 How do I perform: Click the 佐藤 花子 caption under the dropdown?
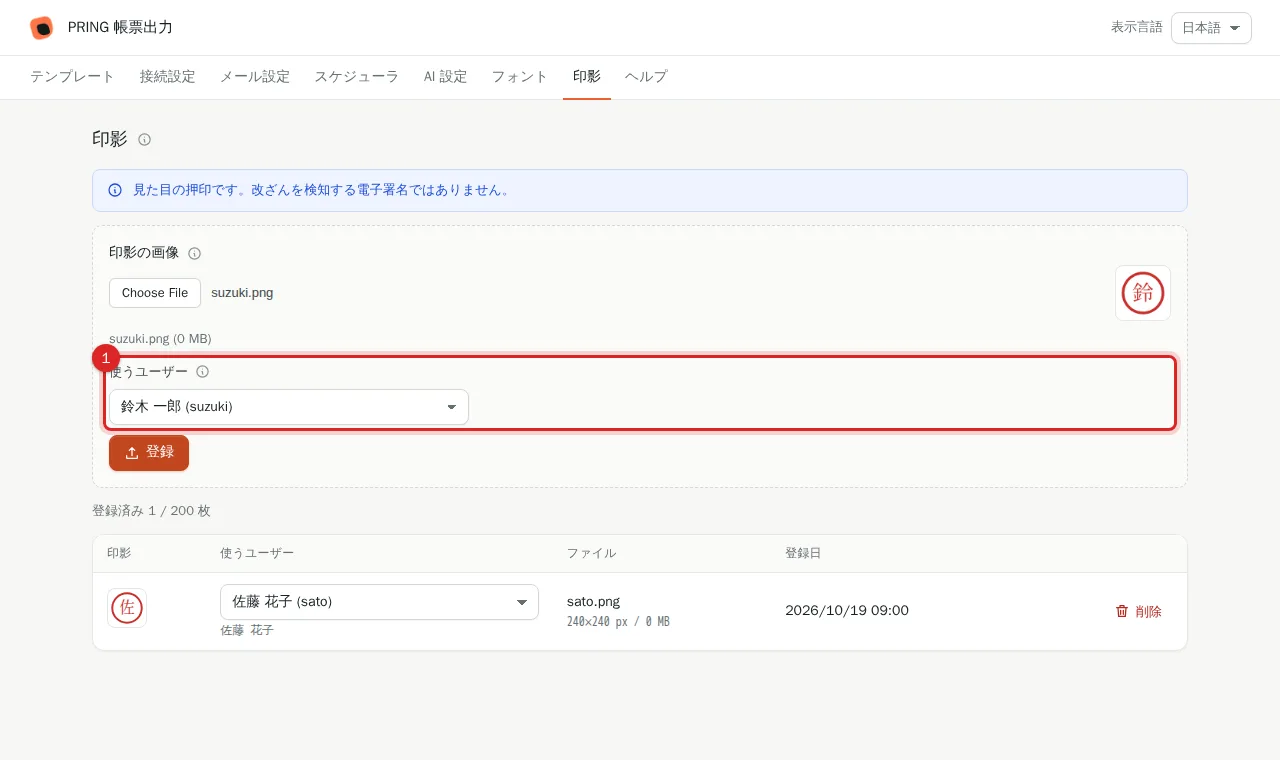247,630
